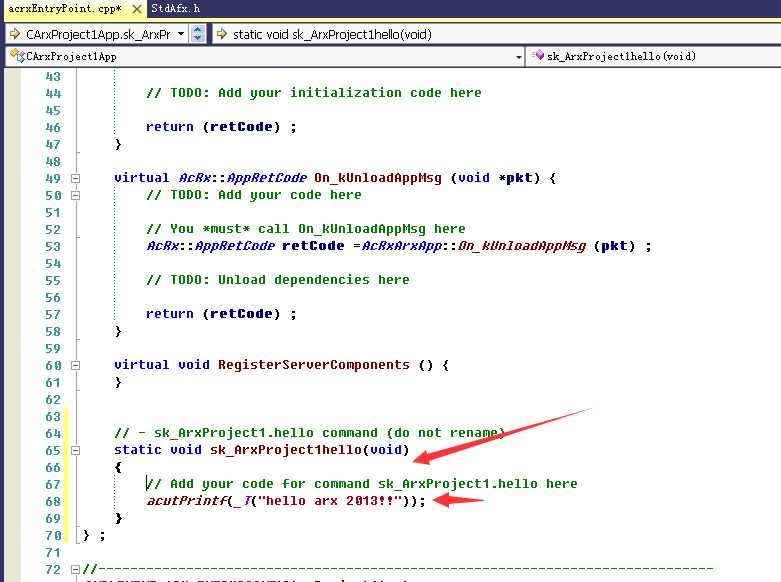781x582 pixels.
Task: Click the up/down stepper next to the scope dropdown
Action: (197, 34)
